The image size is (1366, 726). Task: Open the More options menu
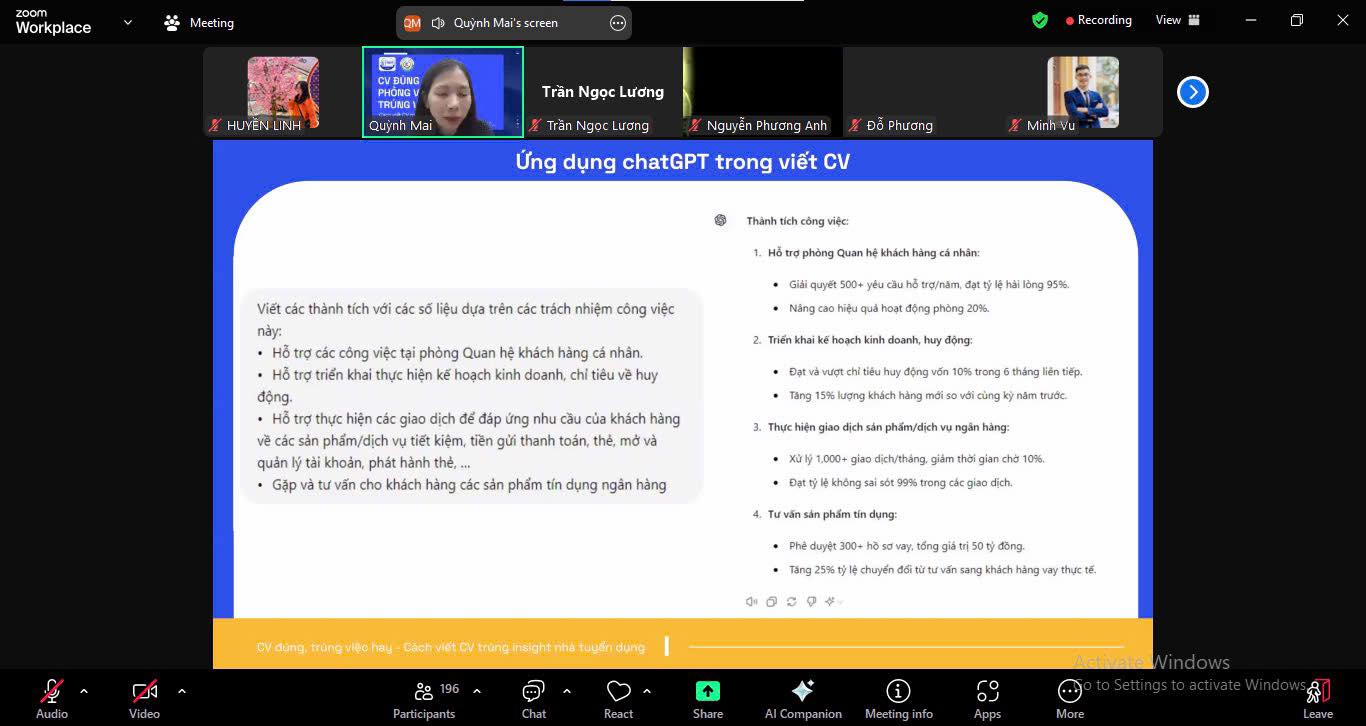point(1069,698)
